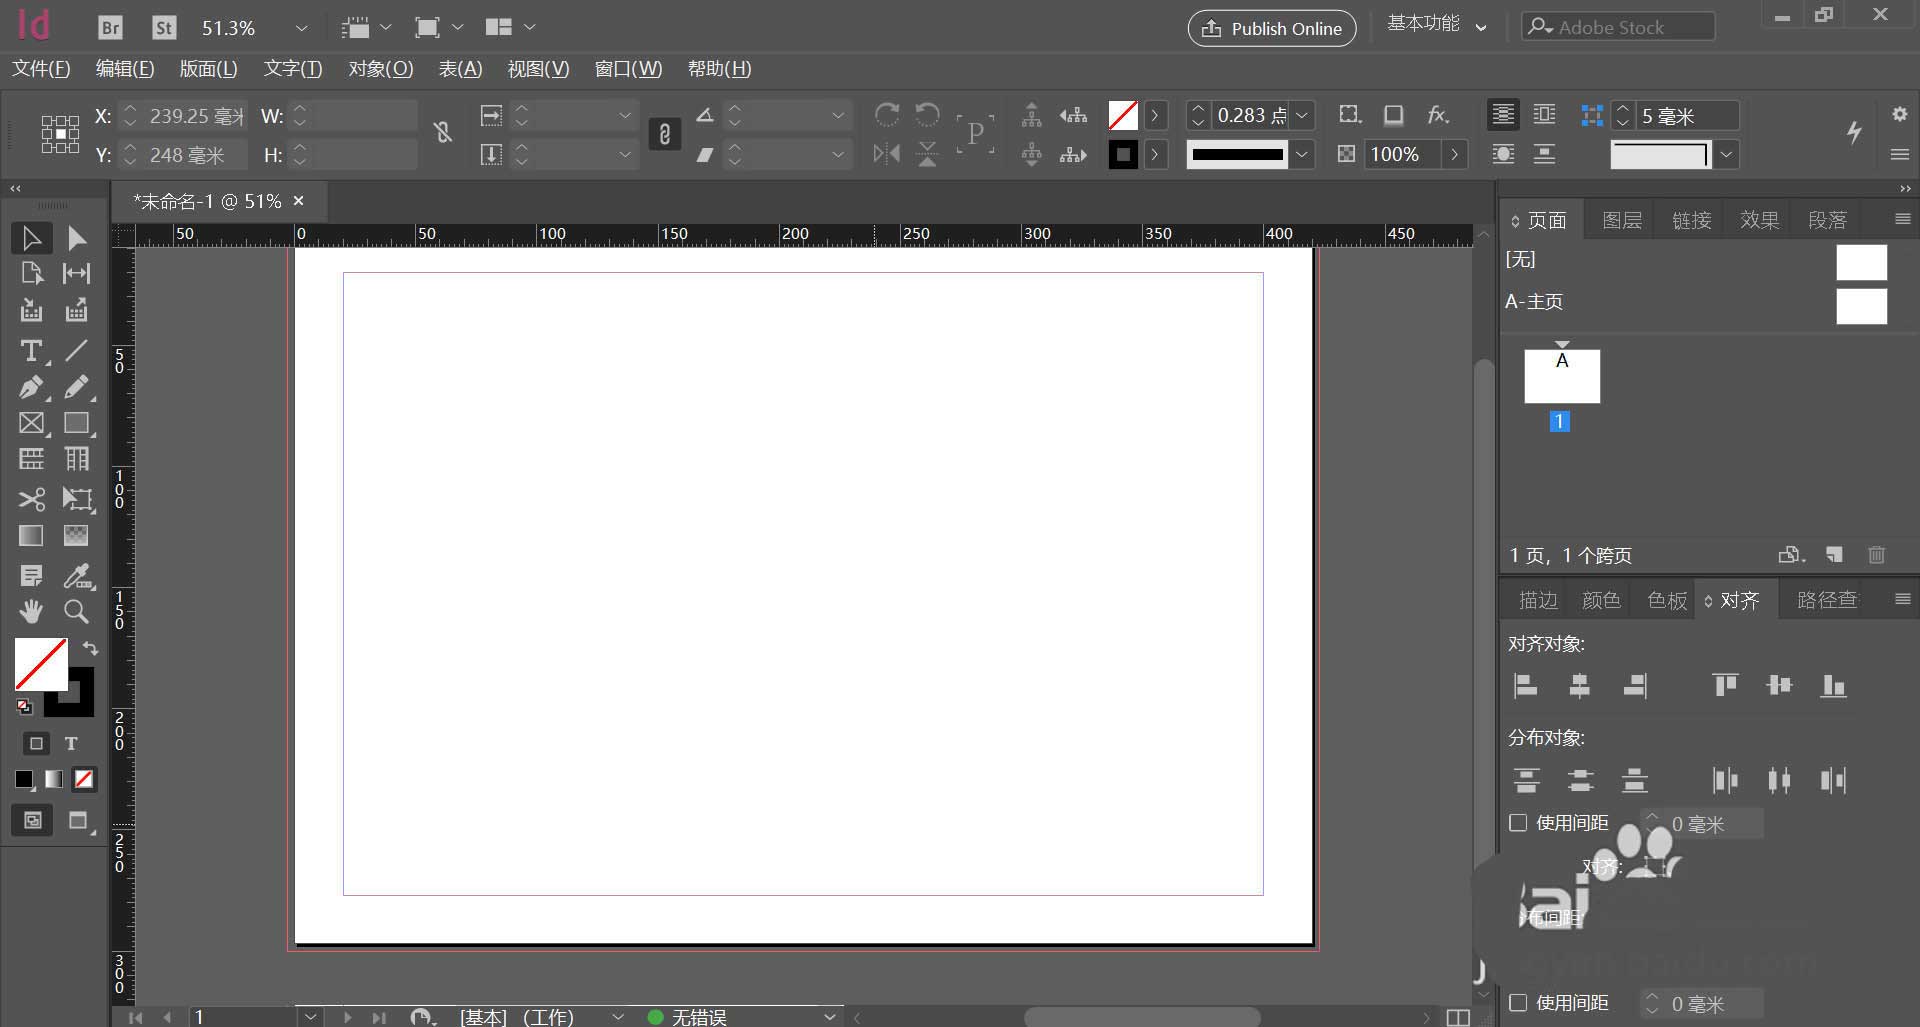Switch to the 图层 panel tab
1920x1027 pixels.
coord(1621,220)
